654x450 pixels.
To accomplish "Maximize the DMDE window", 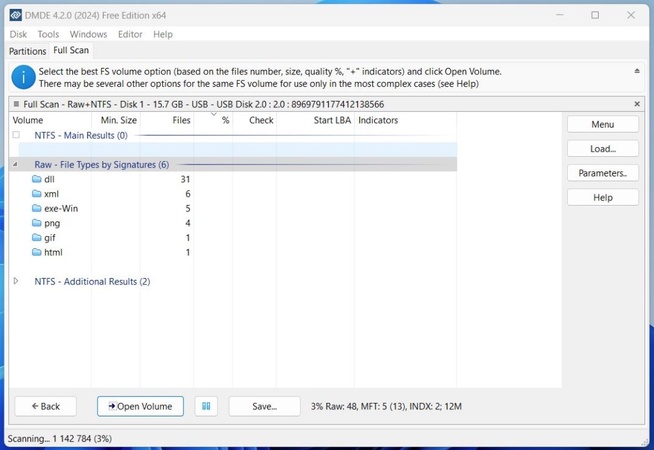I will [x=595, y=15].
